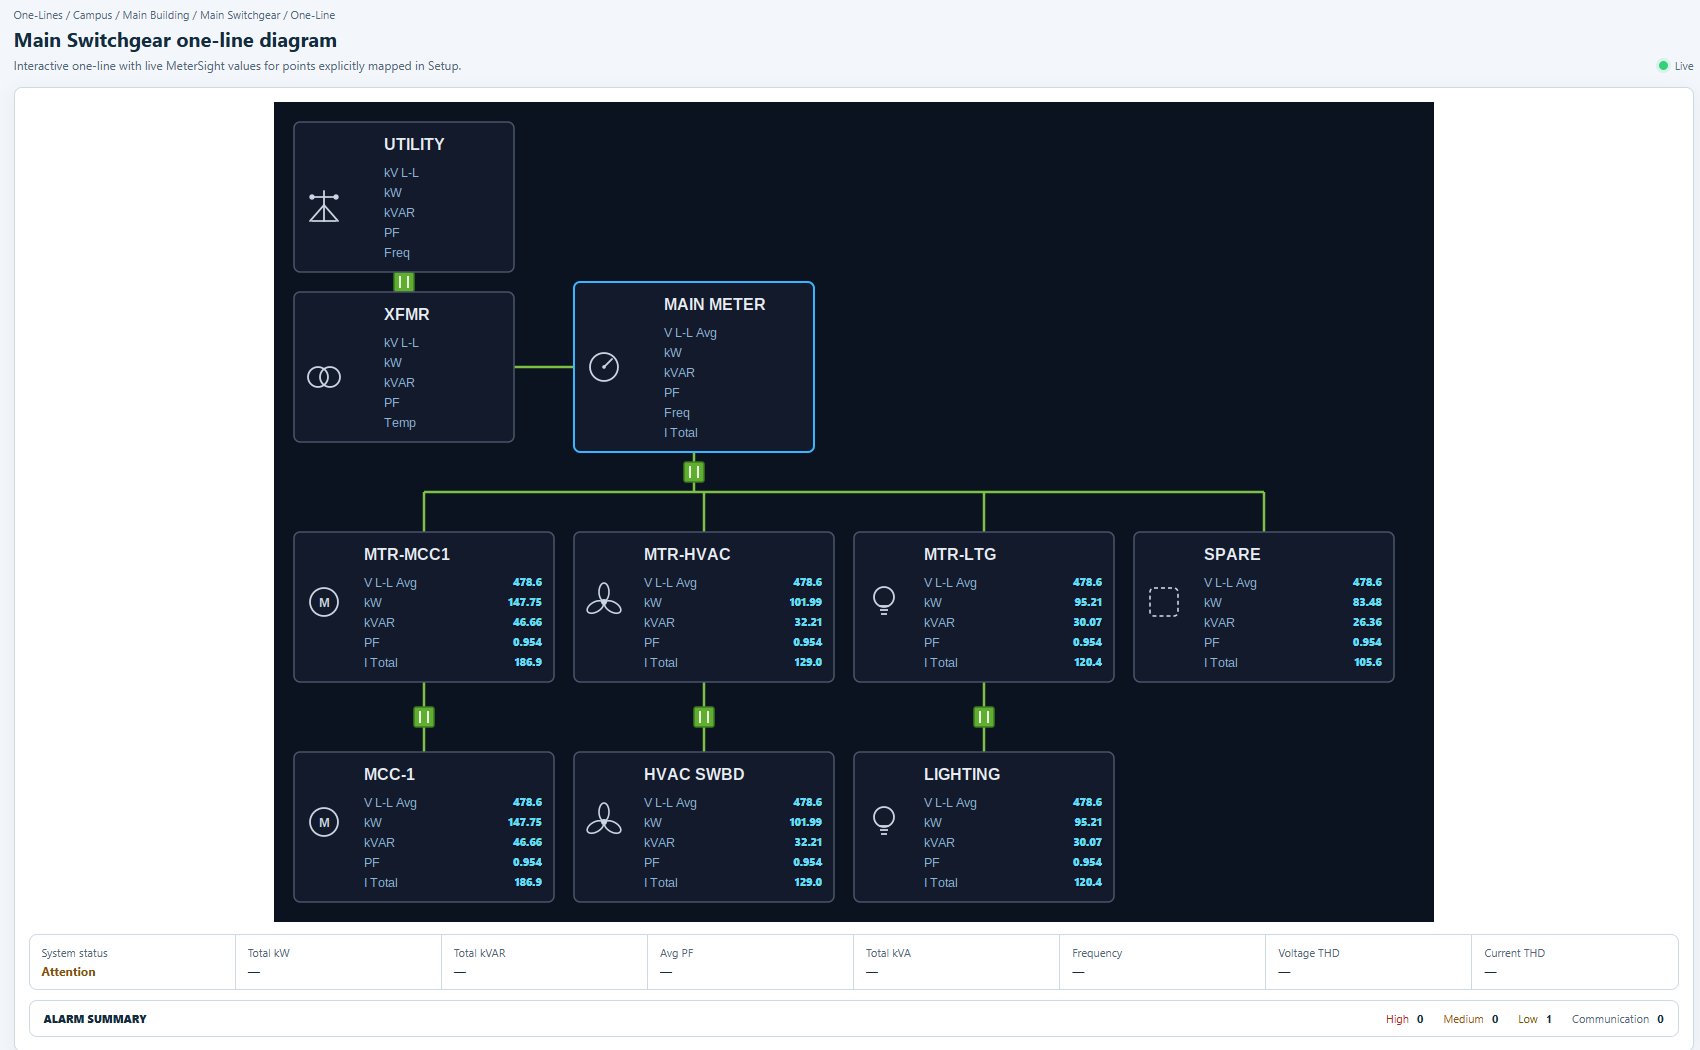Toggle breaker between MTR-HVAC and HVAC SWBD
1700x1050 pixels.
704,717
